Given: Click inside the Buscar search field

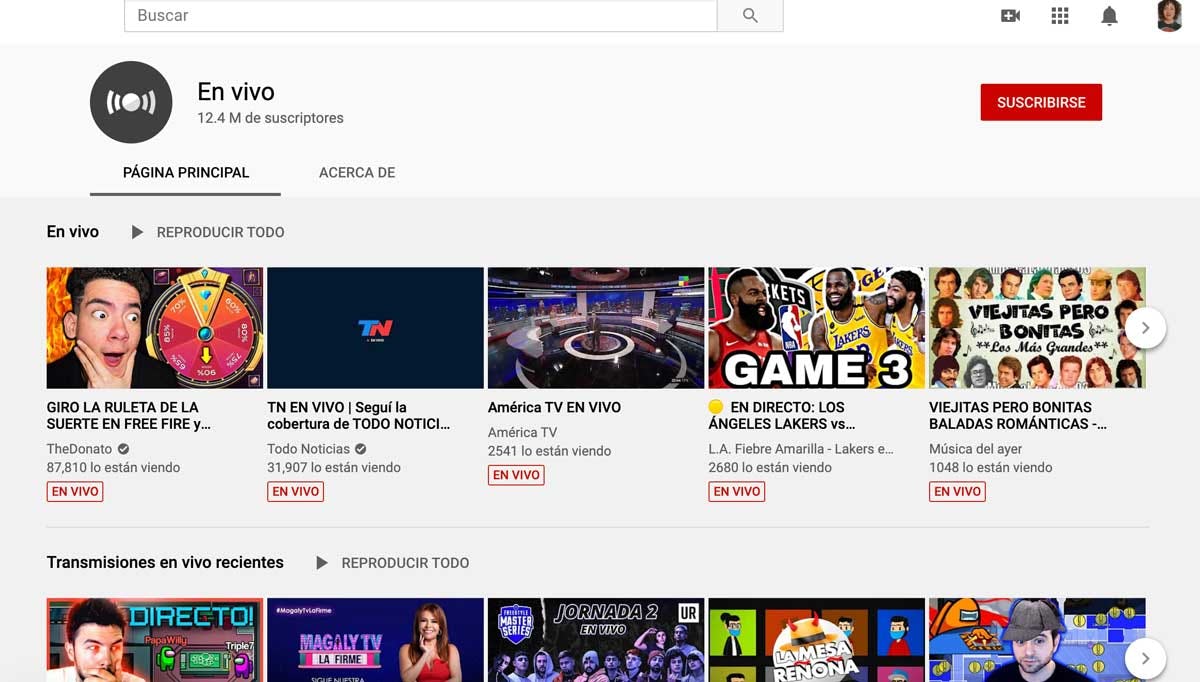Looking at the screenshot, I should click(x=400, y=16).
